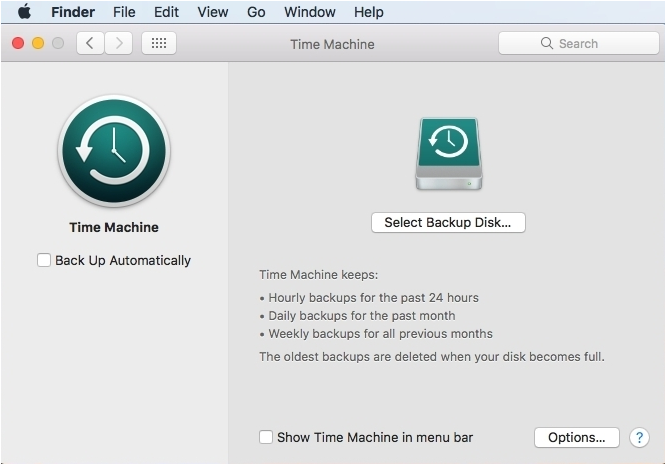Close the window with the red button
This screenshot has width=666, height=465.
pos(18,43)
